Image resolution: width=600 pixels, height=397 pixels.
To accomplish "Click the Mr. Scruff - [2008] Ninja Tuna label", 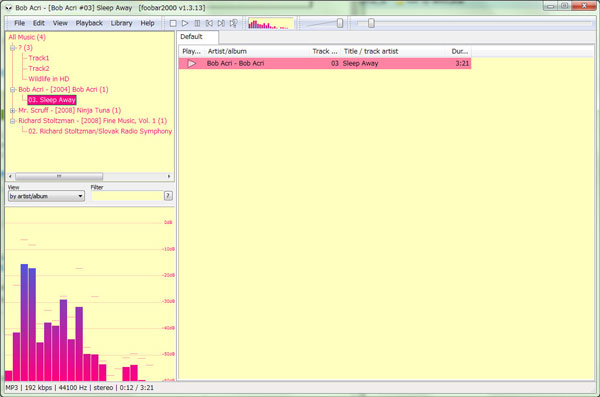I will pyautogui.click(x=70, y=110).
